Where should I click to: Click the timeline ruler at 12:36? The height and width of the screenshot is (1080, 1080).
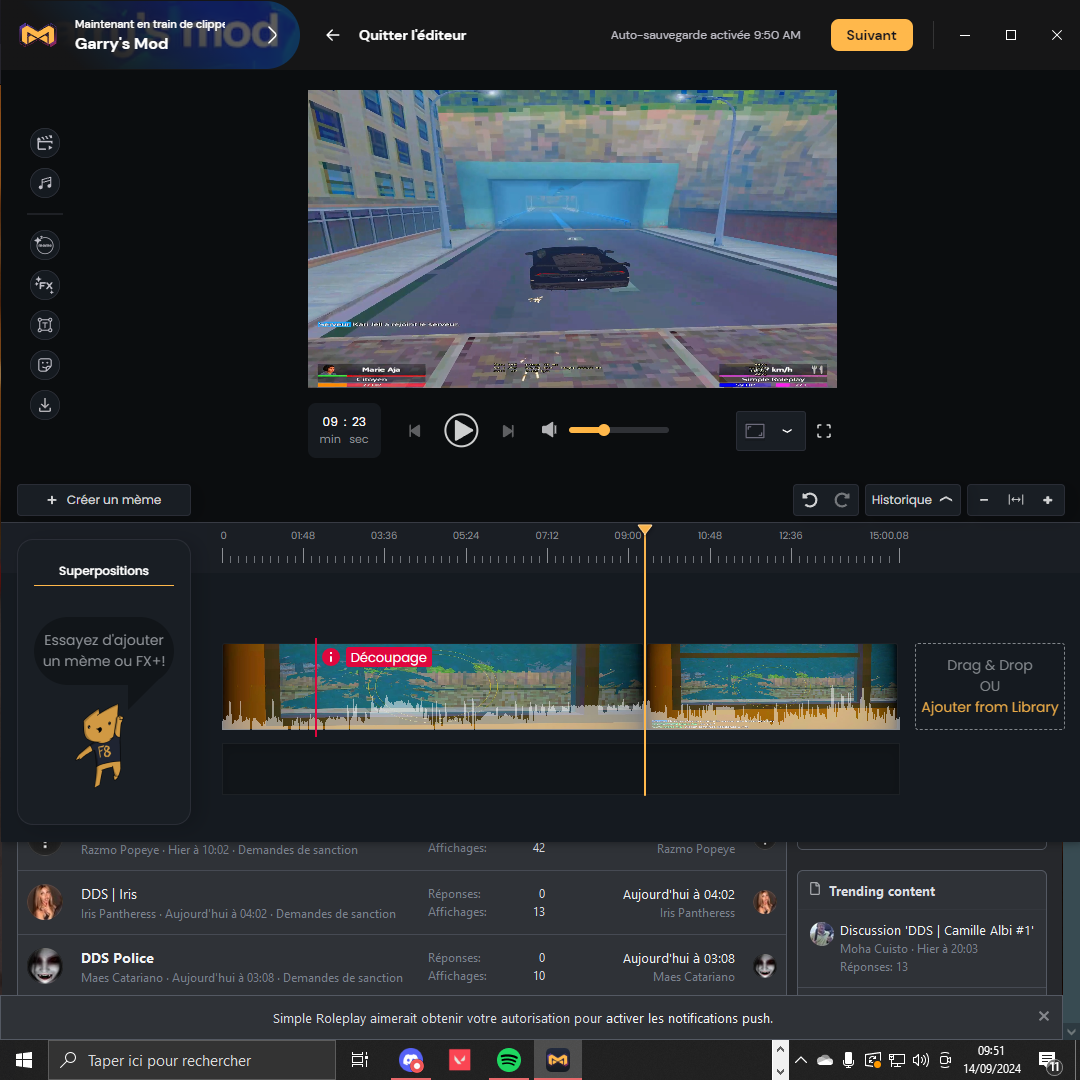tap(791, 536)
